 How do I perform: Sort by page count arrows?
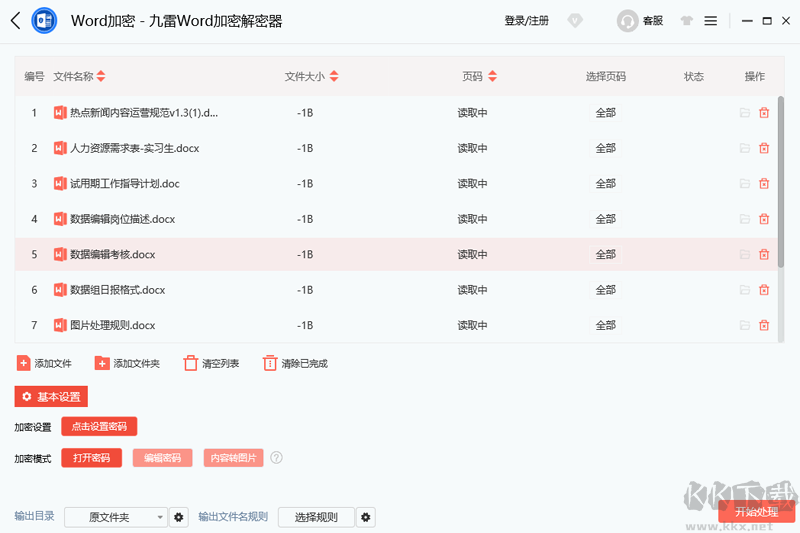(492, 76)
